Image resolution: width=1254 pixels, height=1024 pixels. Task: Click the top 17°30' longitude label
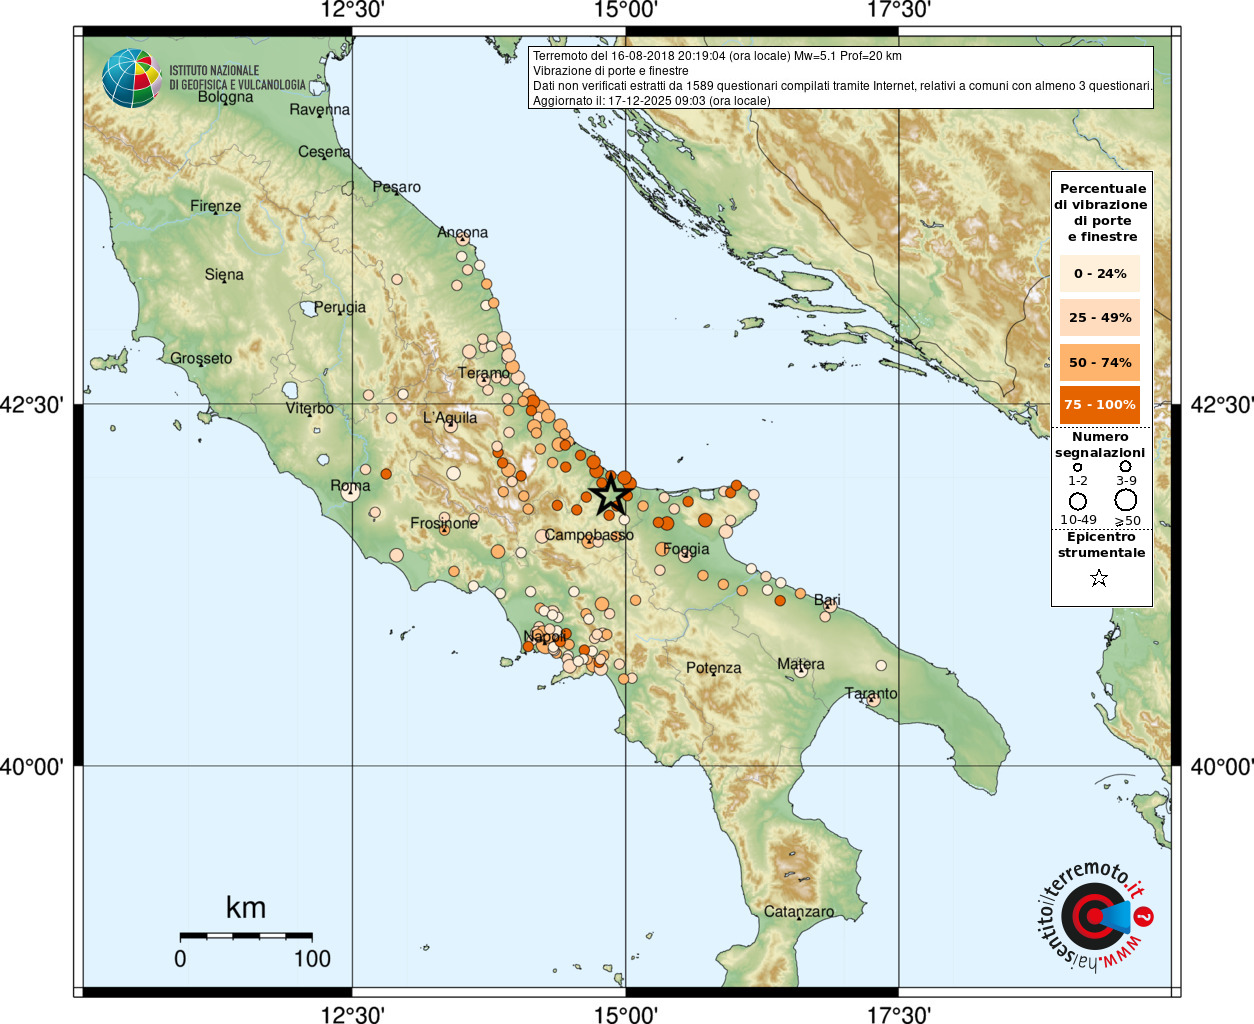899,10
